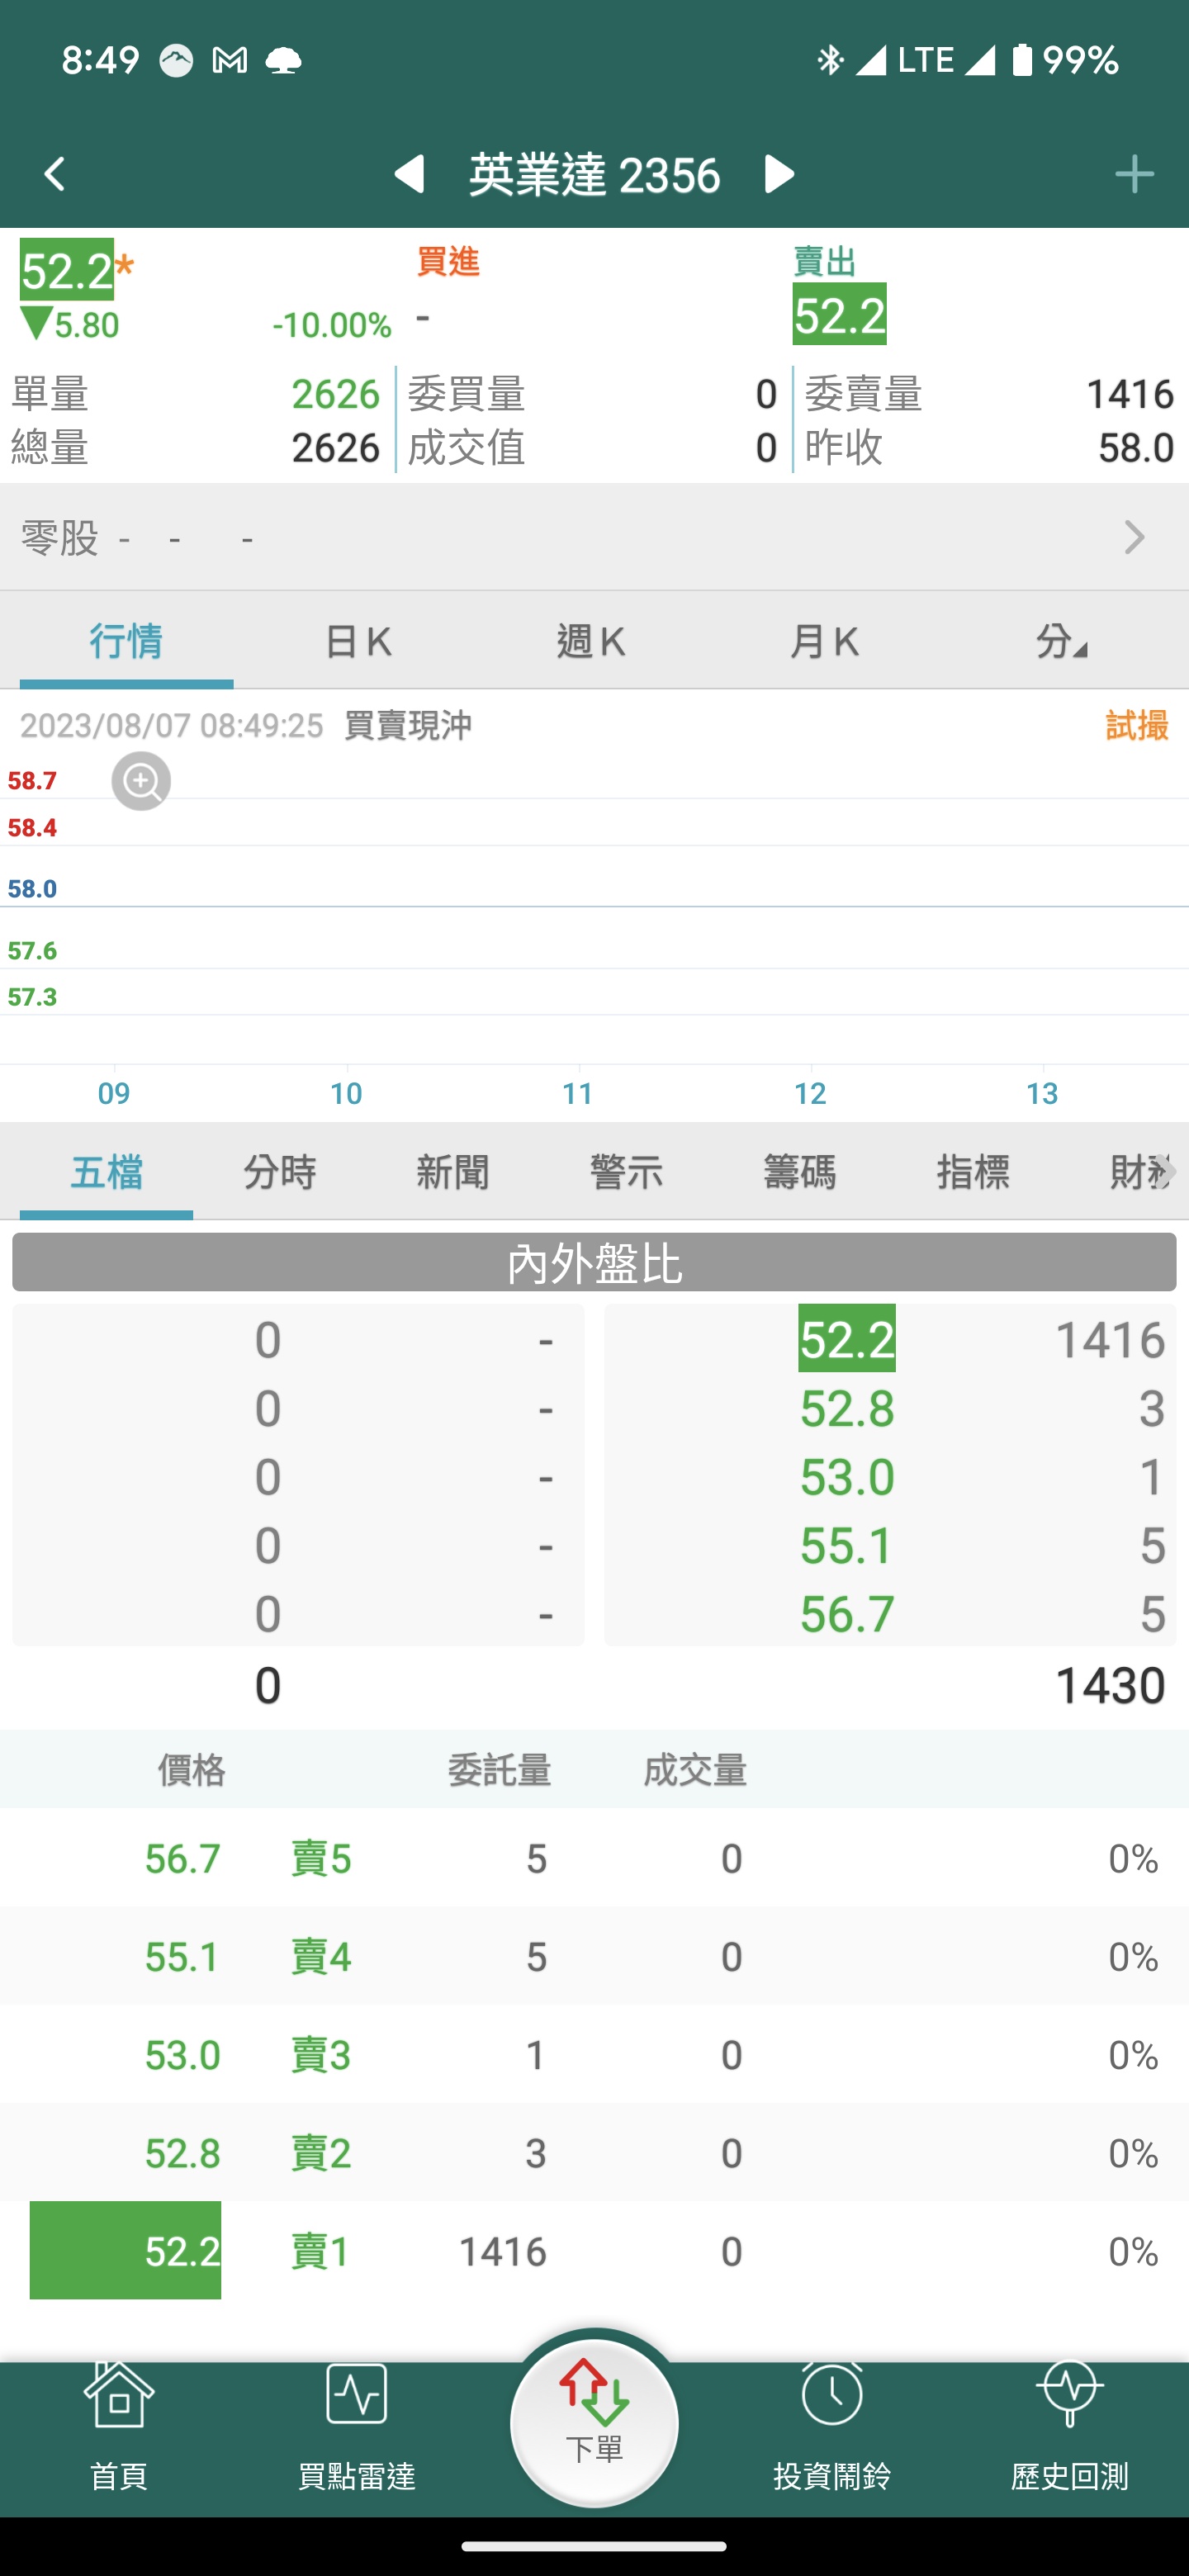
Task: Tap the 委賣量 1416 value
Action: pyautogui.click(x=1130, y=394)
